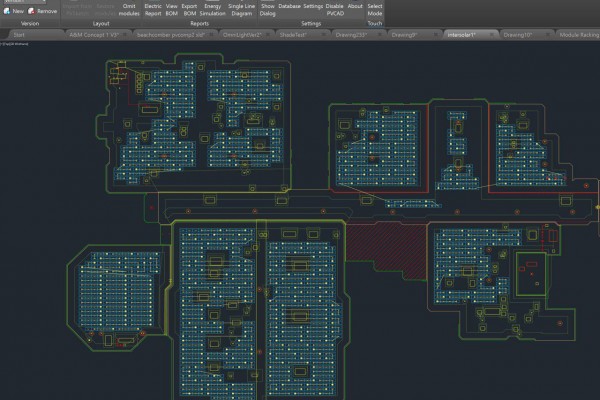The width and height of the screenshot is (600, 400).
Task: Open the Database tool
Action: tap(289, 6)
